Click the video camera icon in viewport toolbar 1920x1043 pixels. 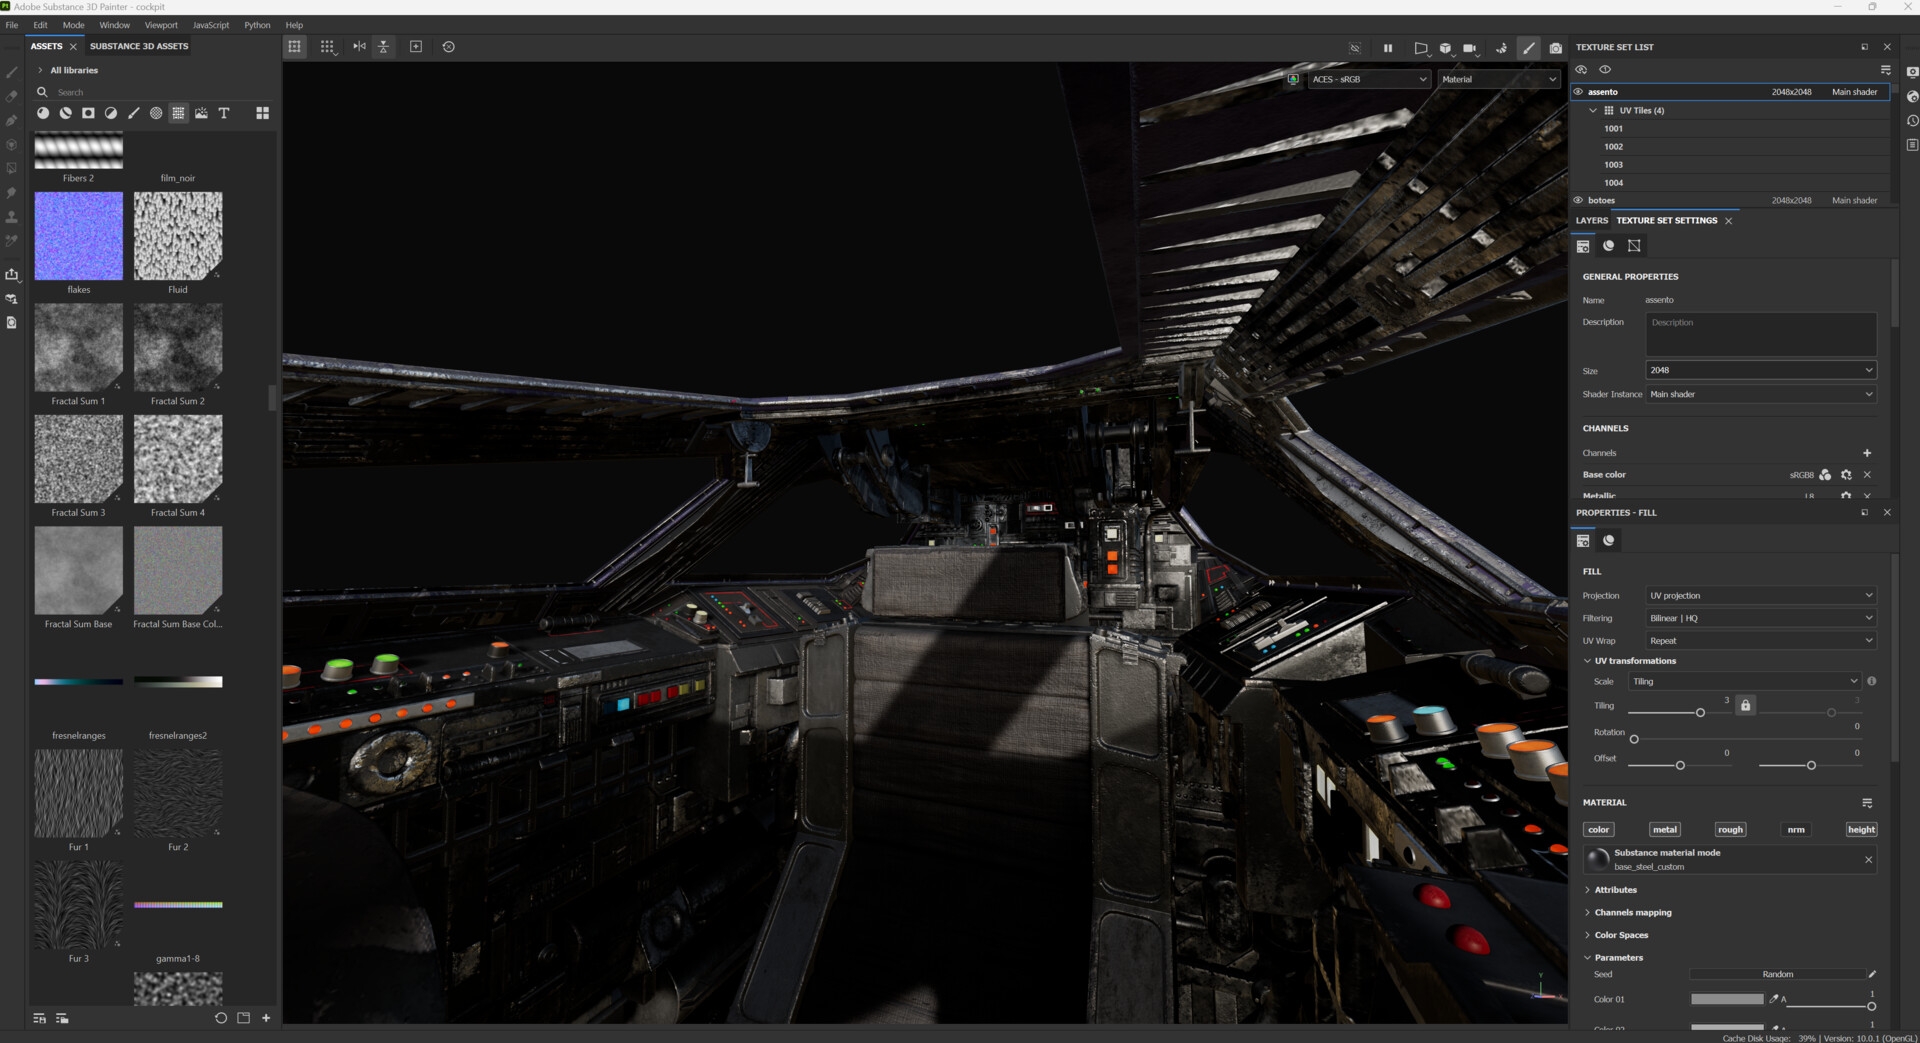coord(1470,48)
